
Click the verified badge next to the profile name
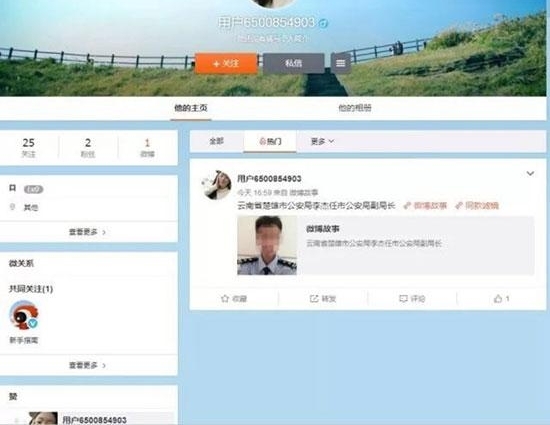click(x=323, y=23)
